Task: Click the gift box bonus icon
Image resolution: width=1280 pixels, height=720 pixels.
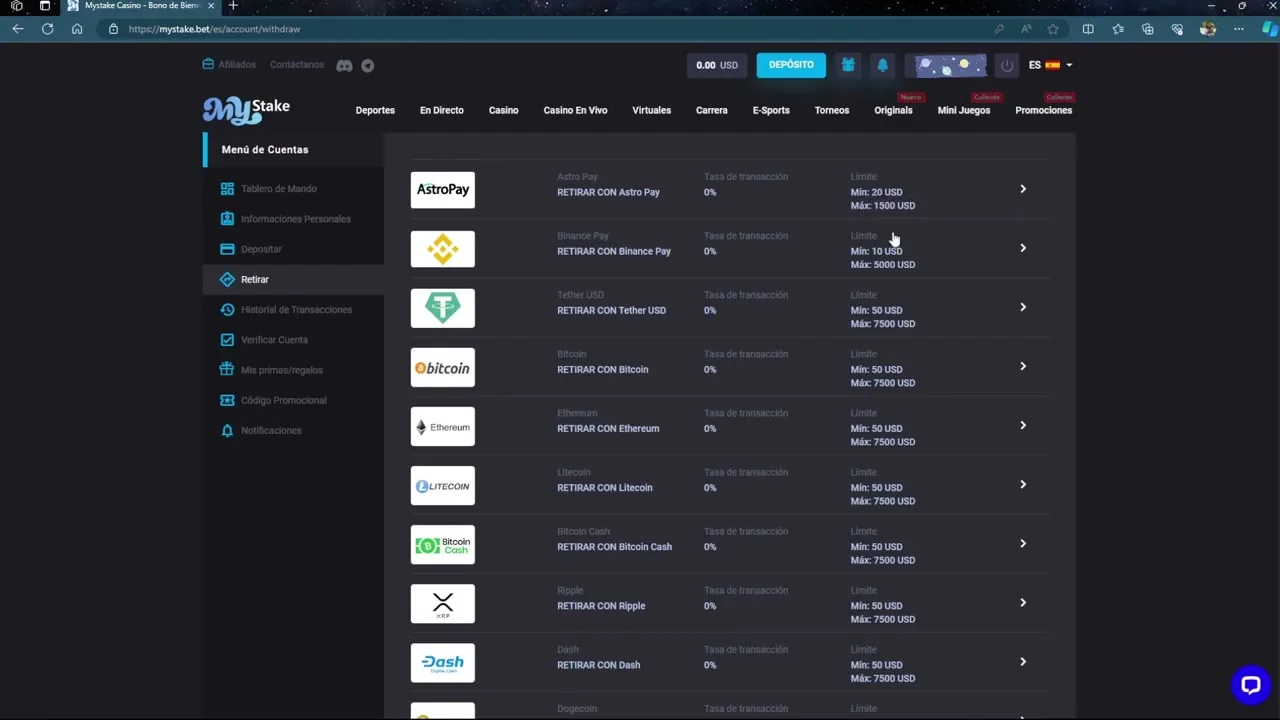Action: tap(848, 65)
